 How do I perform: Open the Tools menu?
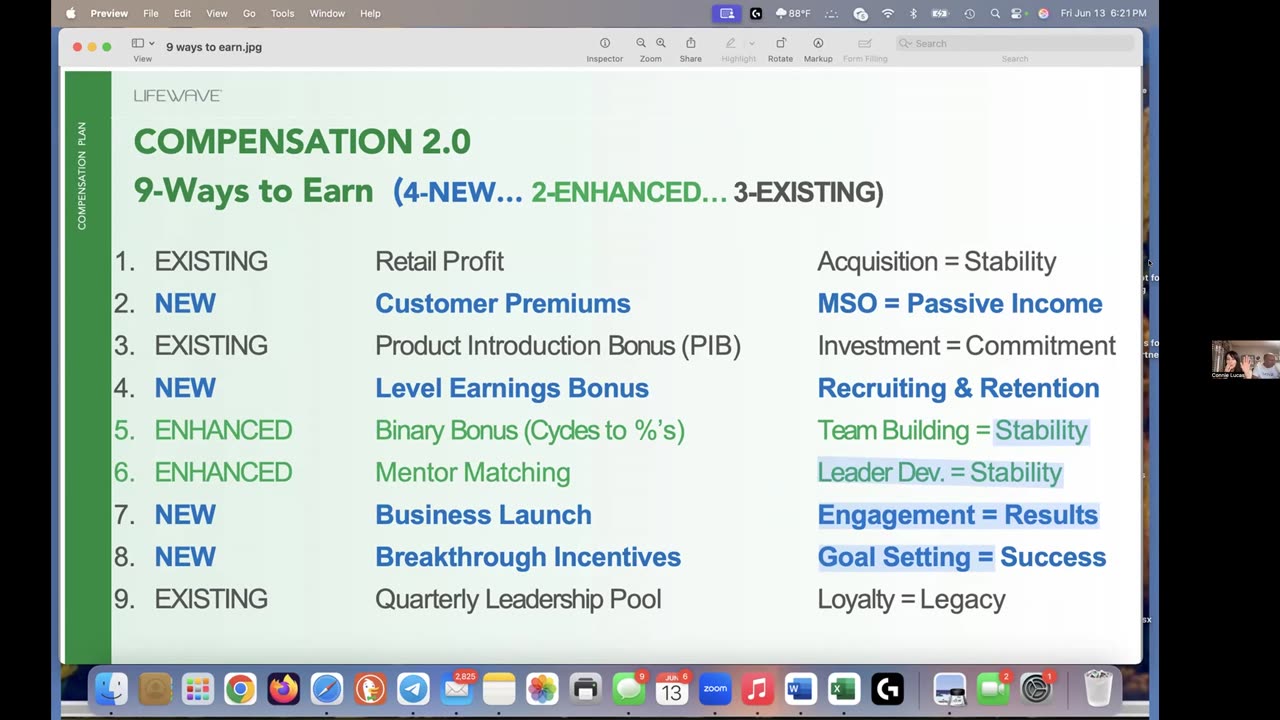(x=282, y=14)
